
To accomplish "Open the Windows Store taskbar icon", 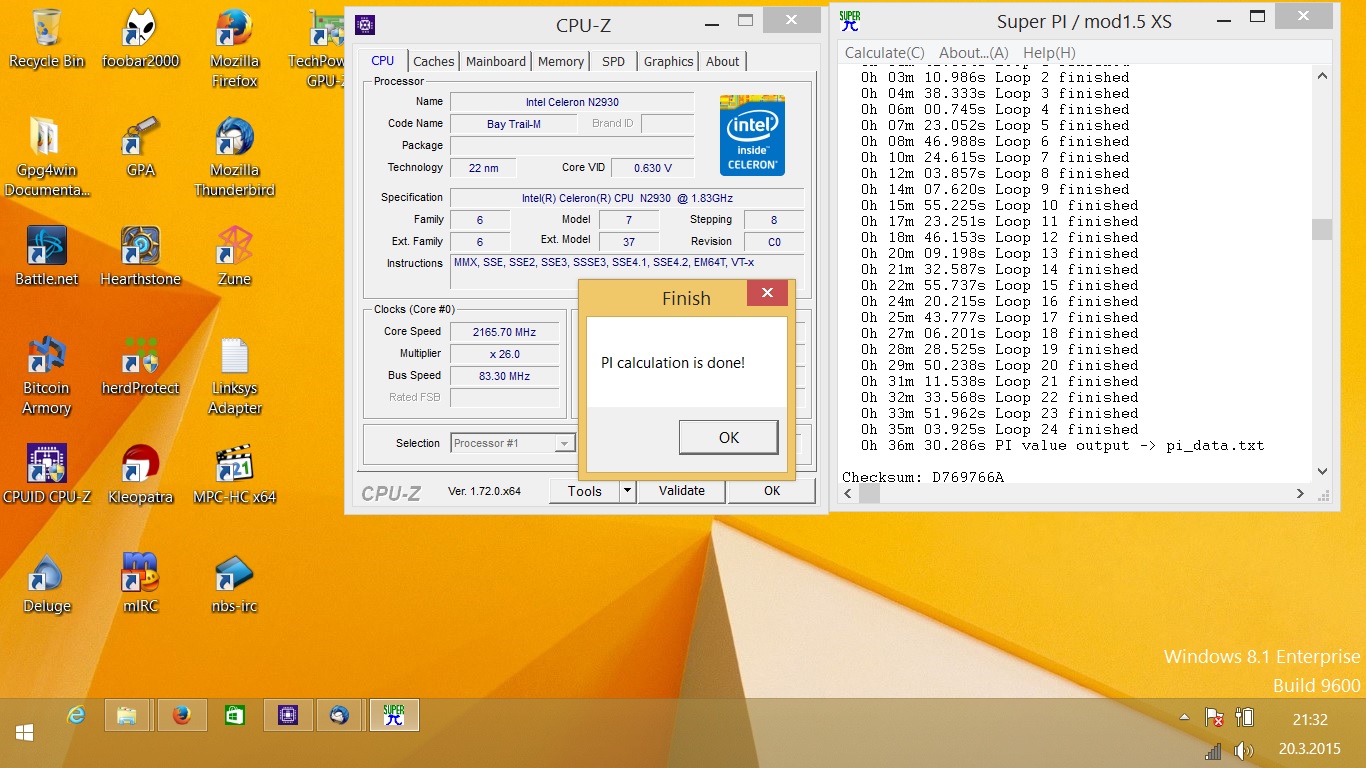I will tap(234, 715).
